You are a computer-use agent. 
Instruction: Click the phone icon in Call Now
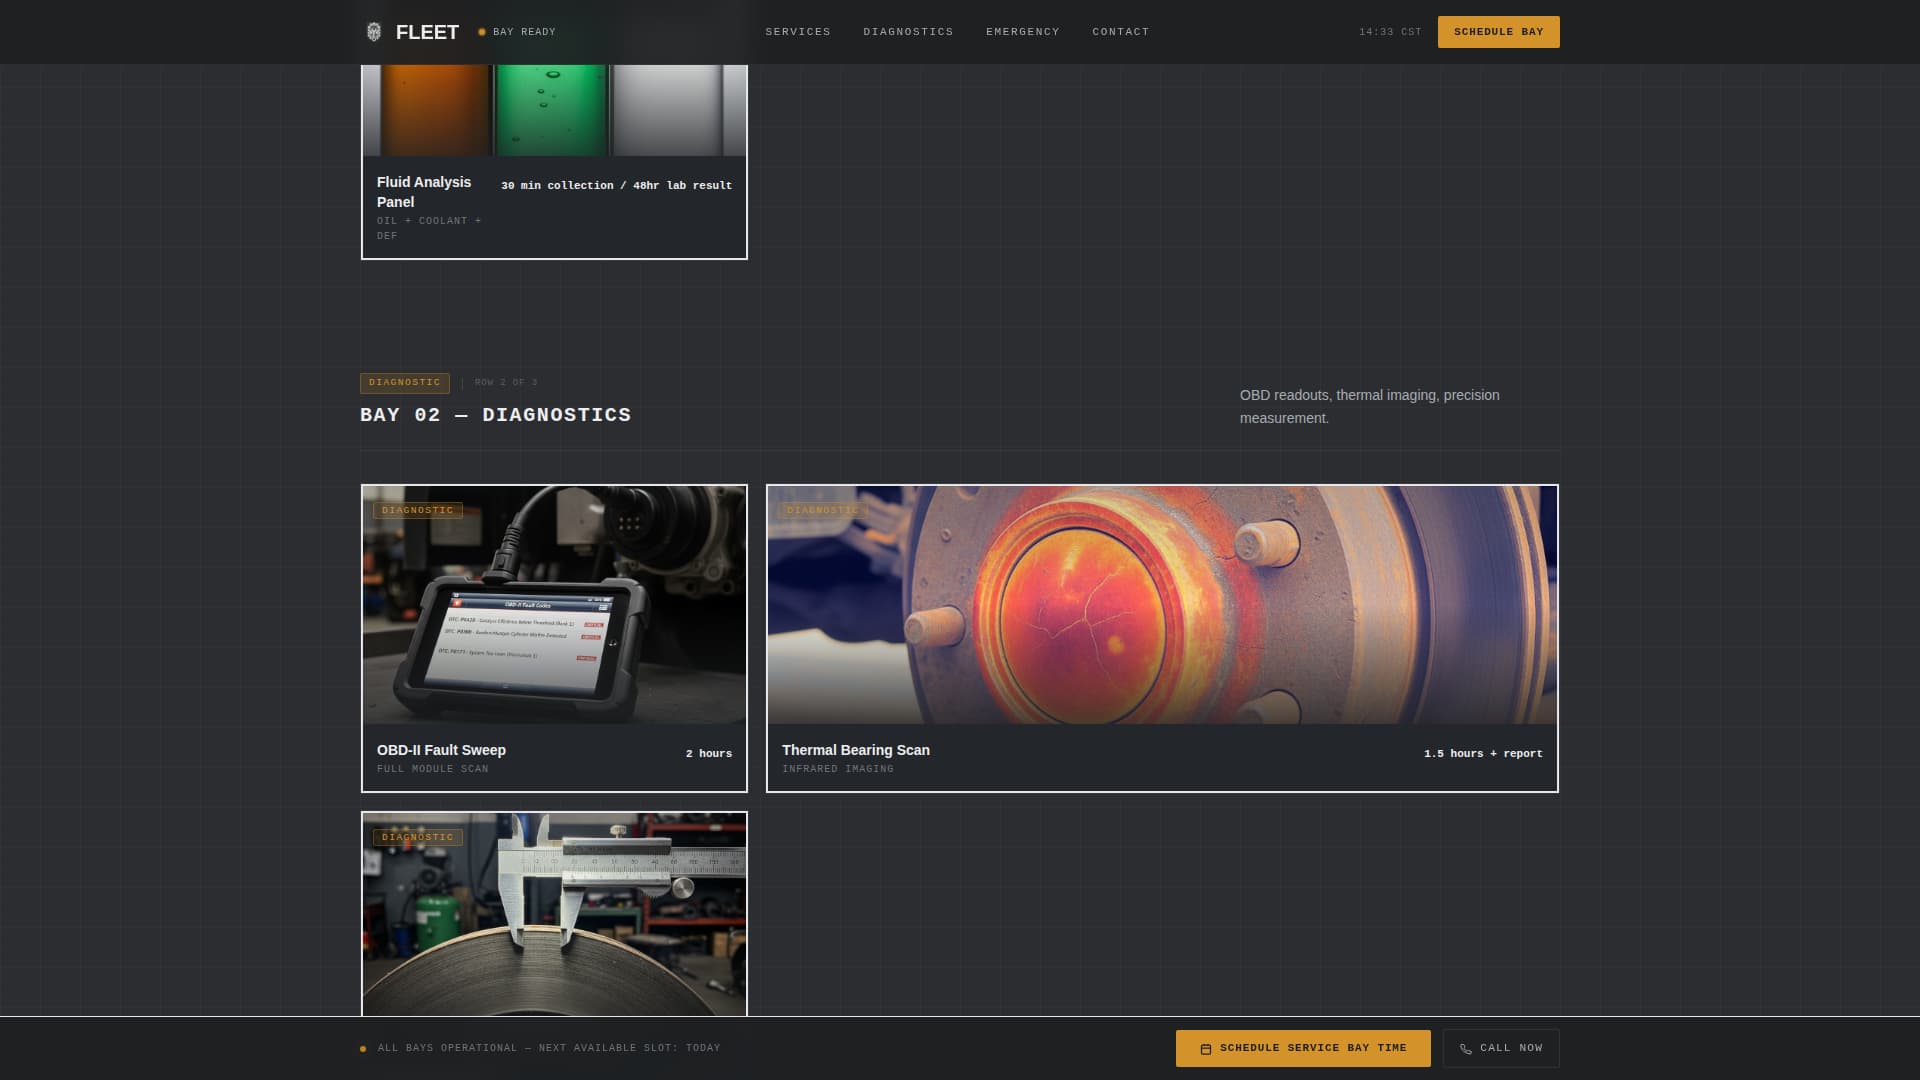click(1466, 1049)
